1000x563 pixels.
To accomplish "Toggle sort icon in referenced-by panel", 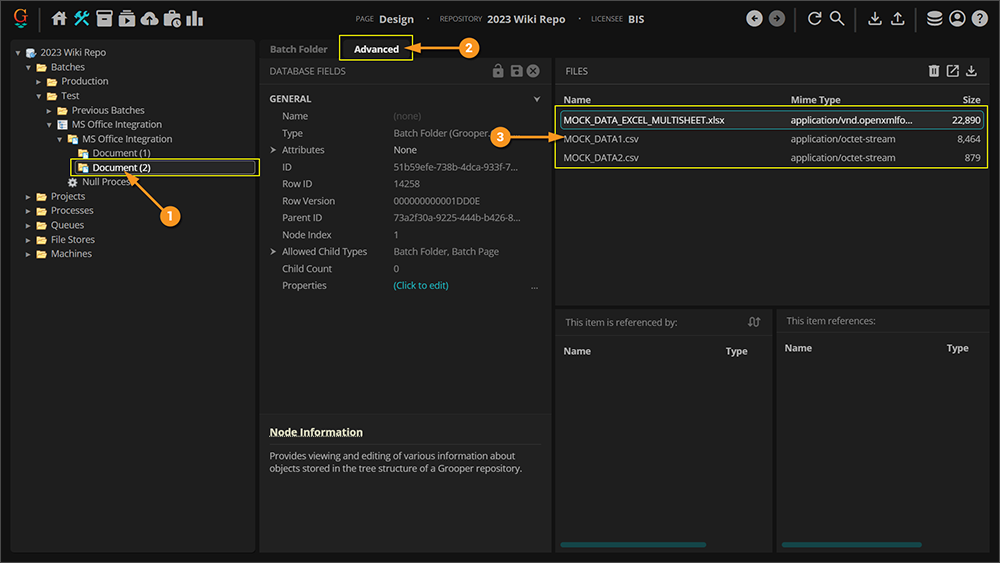I will pyautogui.click(x=754, y=322).
